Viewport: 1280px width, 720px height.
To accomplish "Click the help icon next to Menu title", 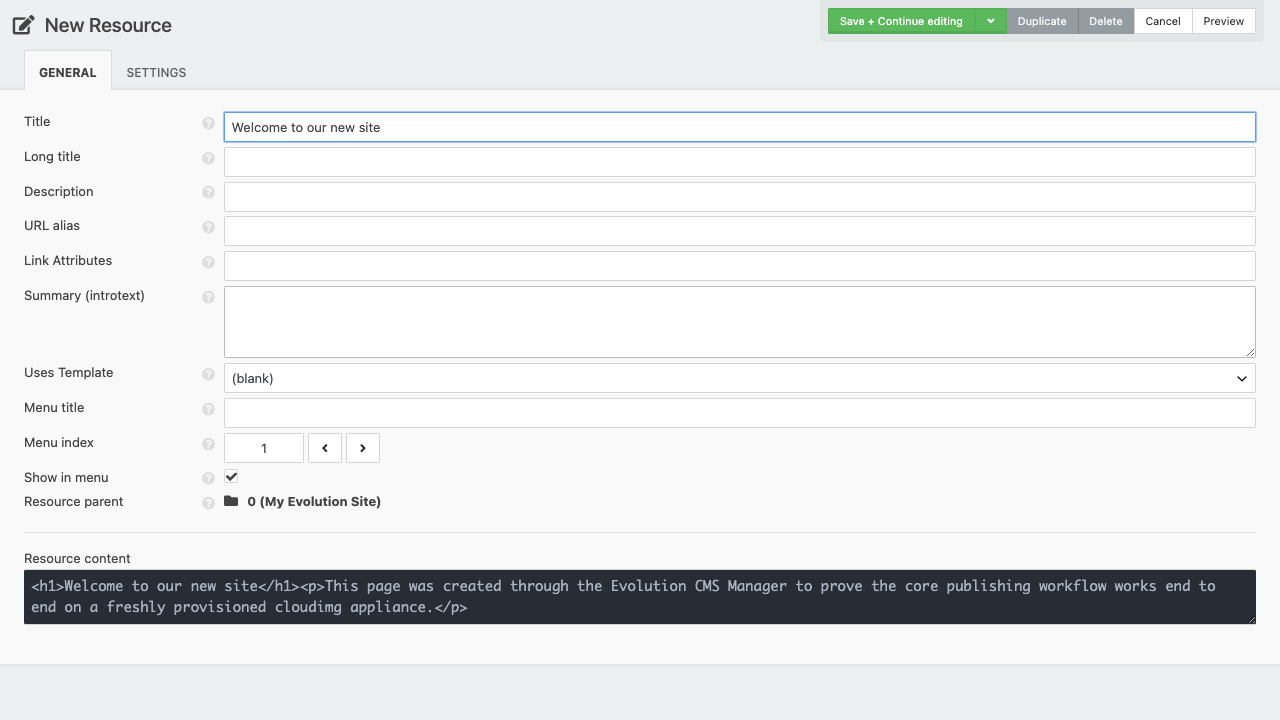I will pyautogui.click(x=208, y=409).
